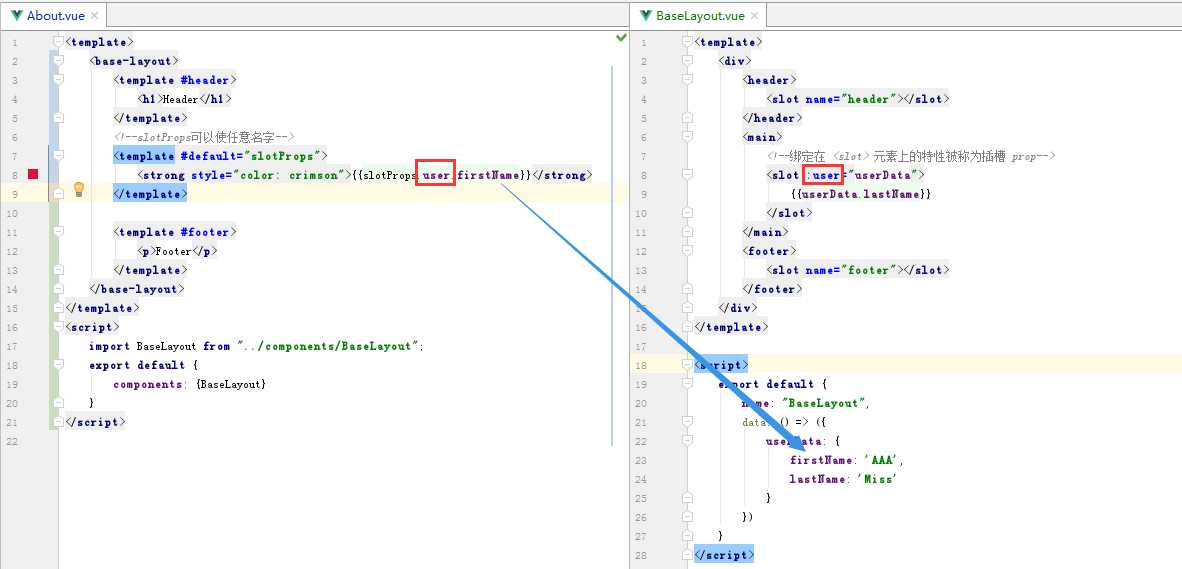Fold the userData object at BaseLayout.vue line 22
The height and width of the screenshot is (569, 1182).
click(687, 441)
